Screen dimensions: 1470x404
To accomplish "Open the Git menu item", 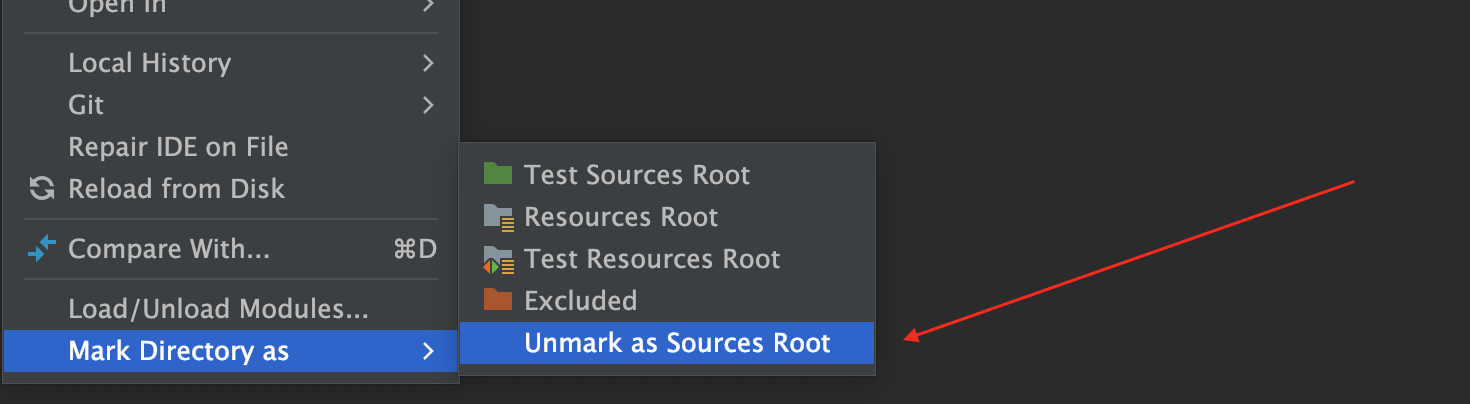I will tap(86, 105).
